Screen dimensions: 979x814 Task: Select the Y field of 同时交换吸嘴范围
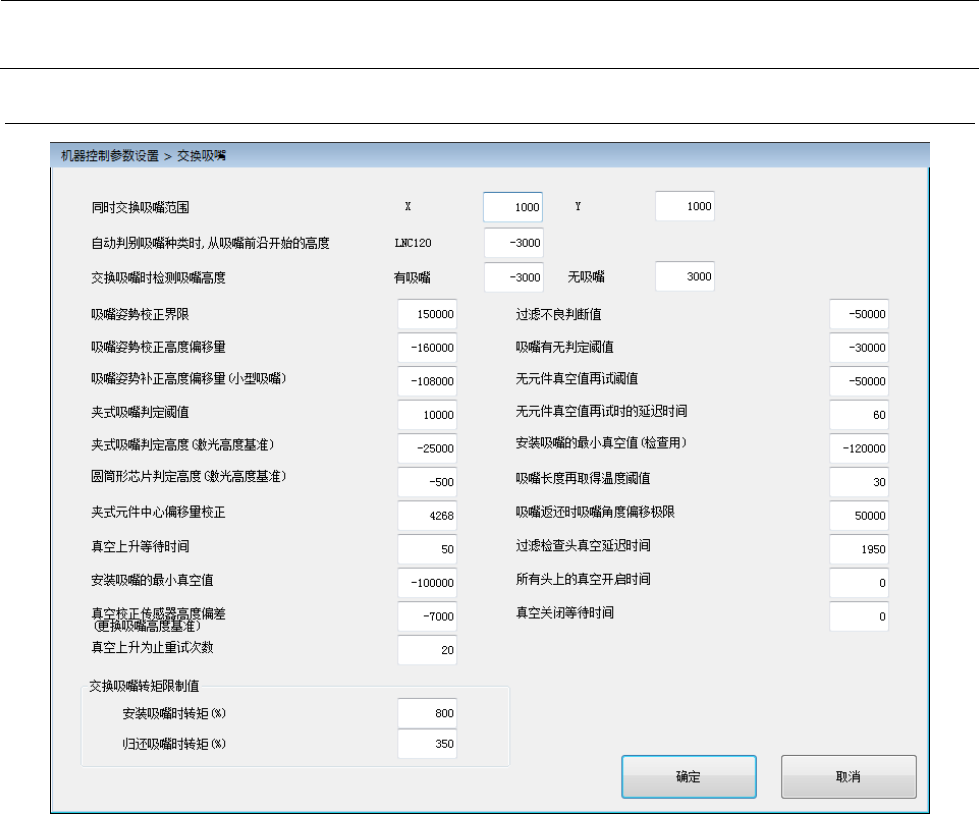pos(684,207)
